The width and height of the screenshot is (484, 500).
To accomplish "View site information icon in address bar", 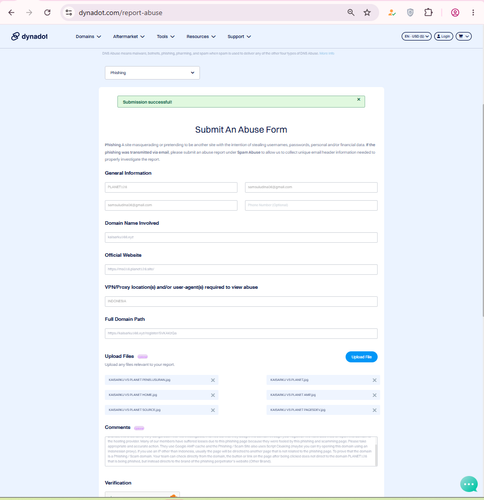I will (x=69, y=13).
